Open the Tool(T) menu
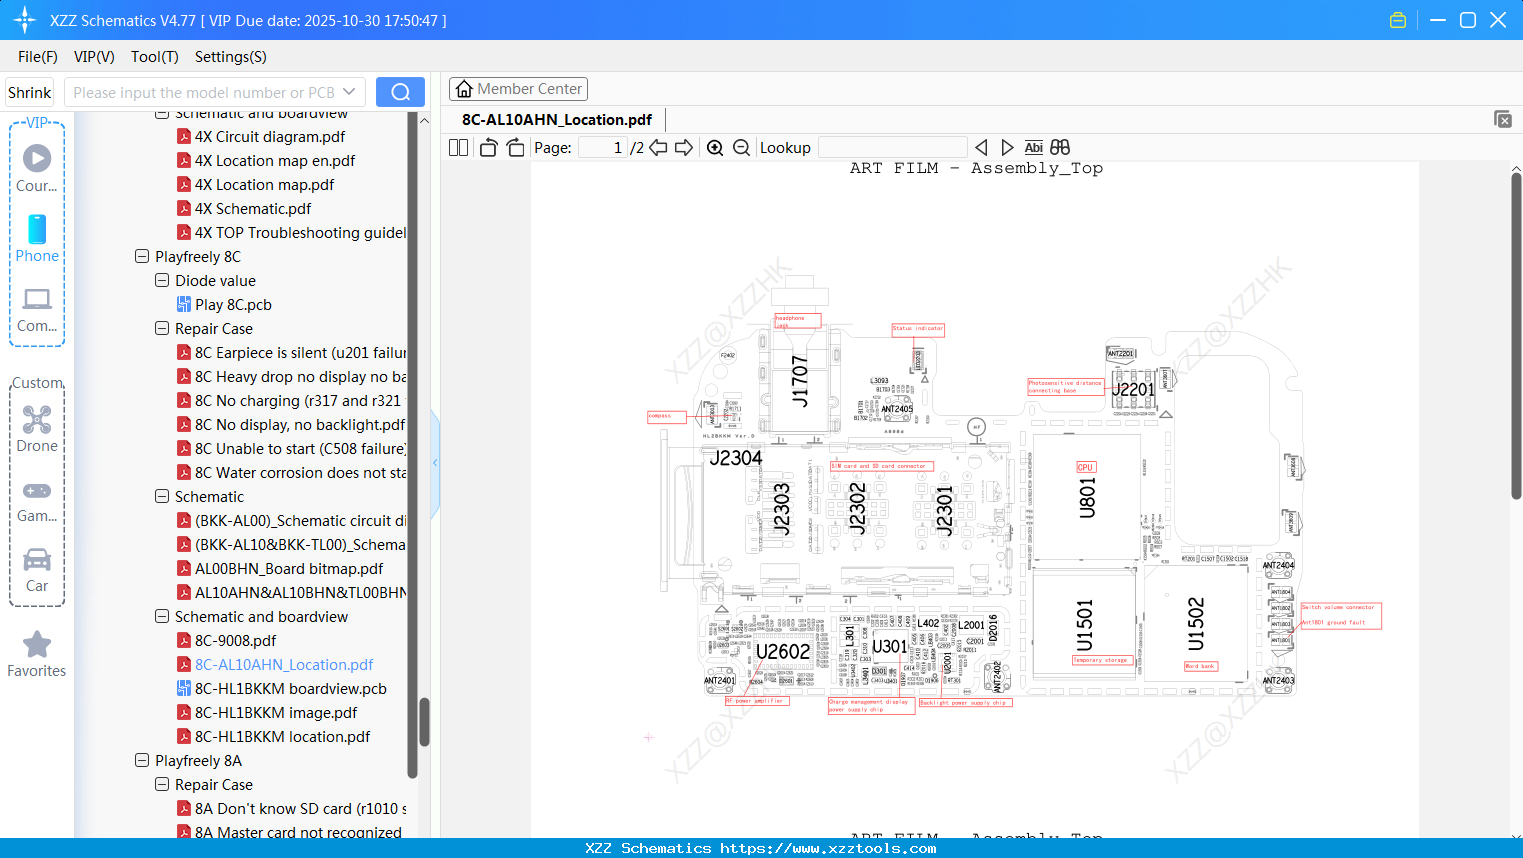The height and width of the screenshot is (858, 1523). coord(155,57)
